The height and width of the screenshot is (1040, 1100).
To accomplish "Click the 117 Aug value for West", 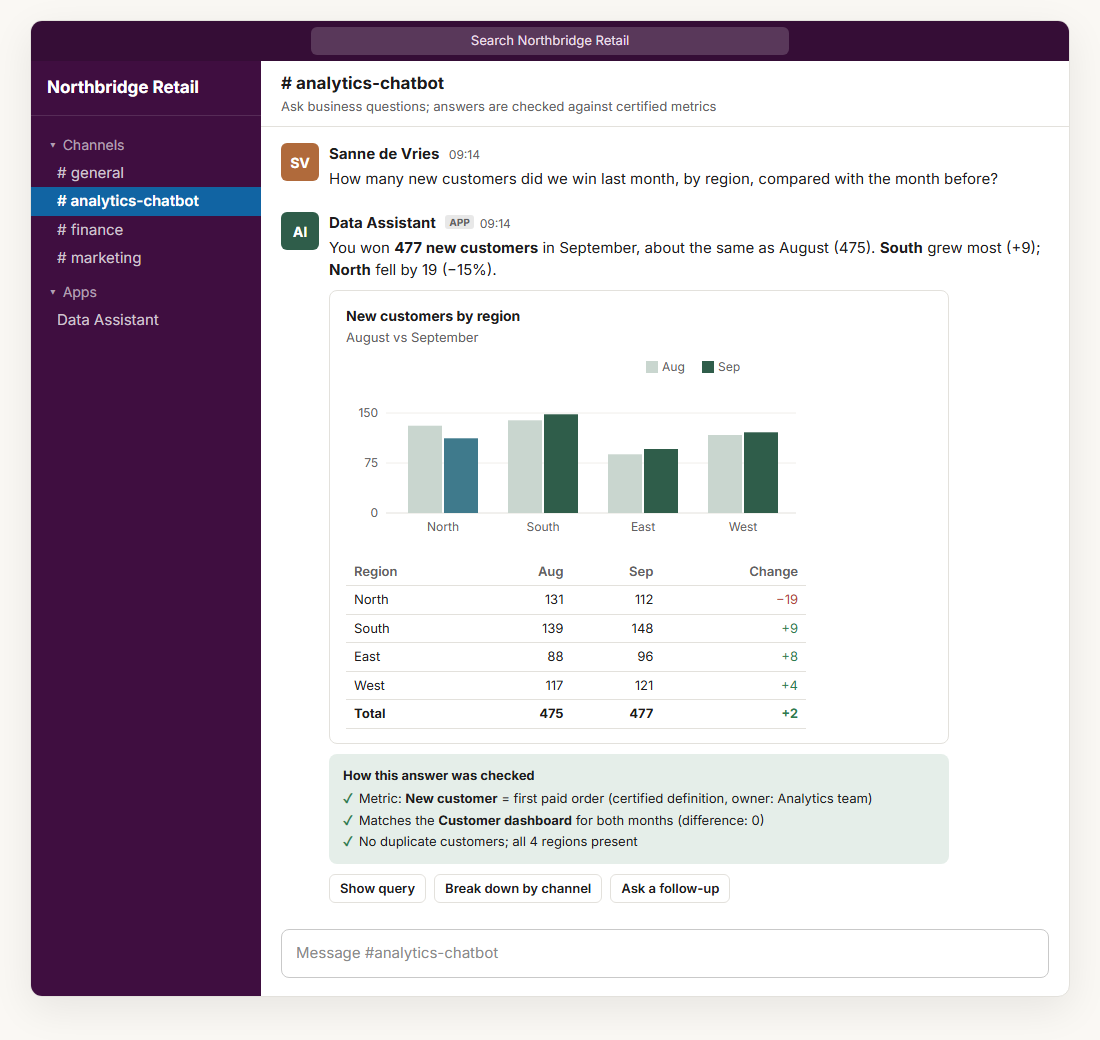I will pyautogui.click(x=554, y=685).
